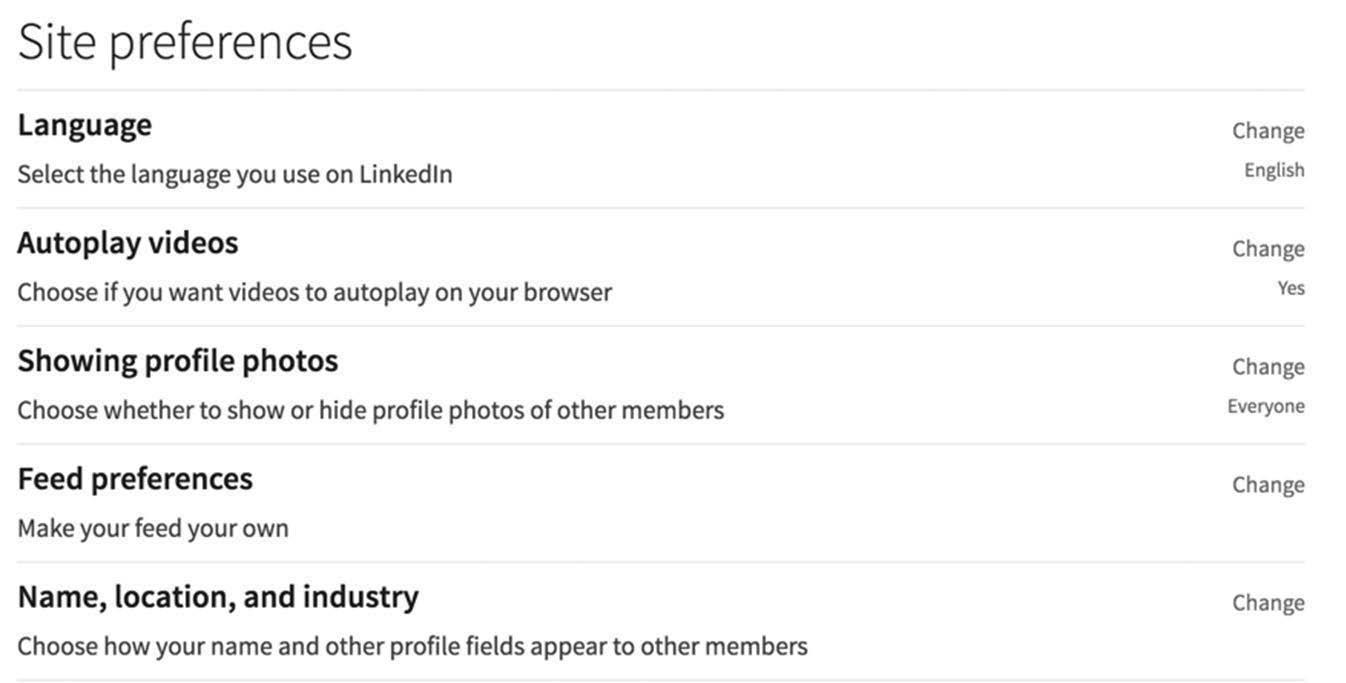Expand Showing profile photos heading

point(178,361)
